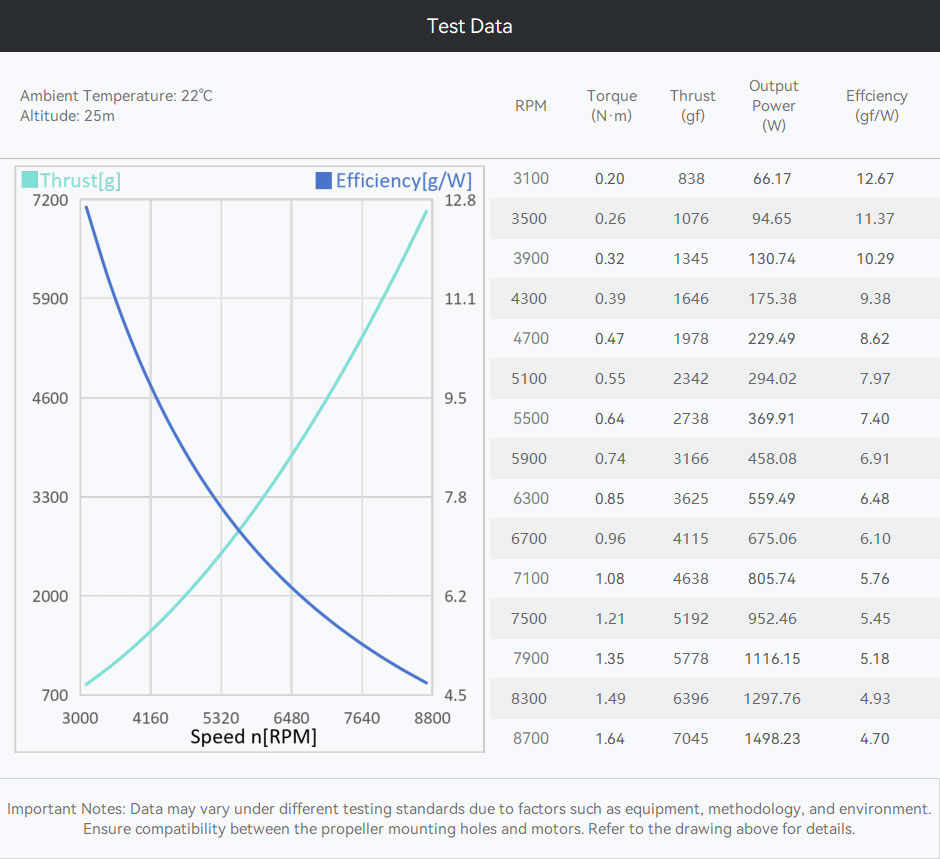
Task: Click the teal Thrust legend color square
Action: (x=29, y=180)
